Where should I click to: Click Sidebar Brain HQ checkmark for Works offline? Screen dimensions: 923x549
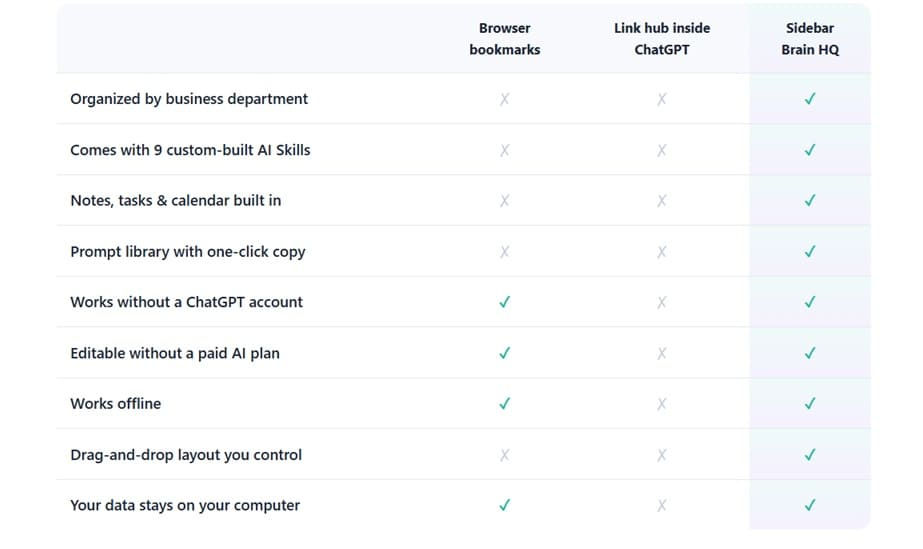click(810, 404)
